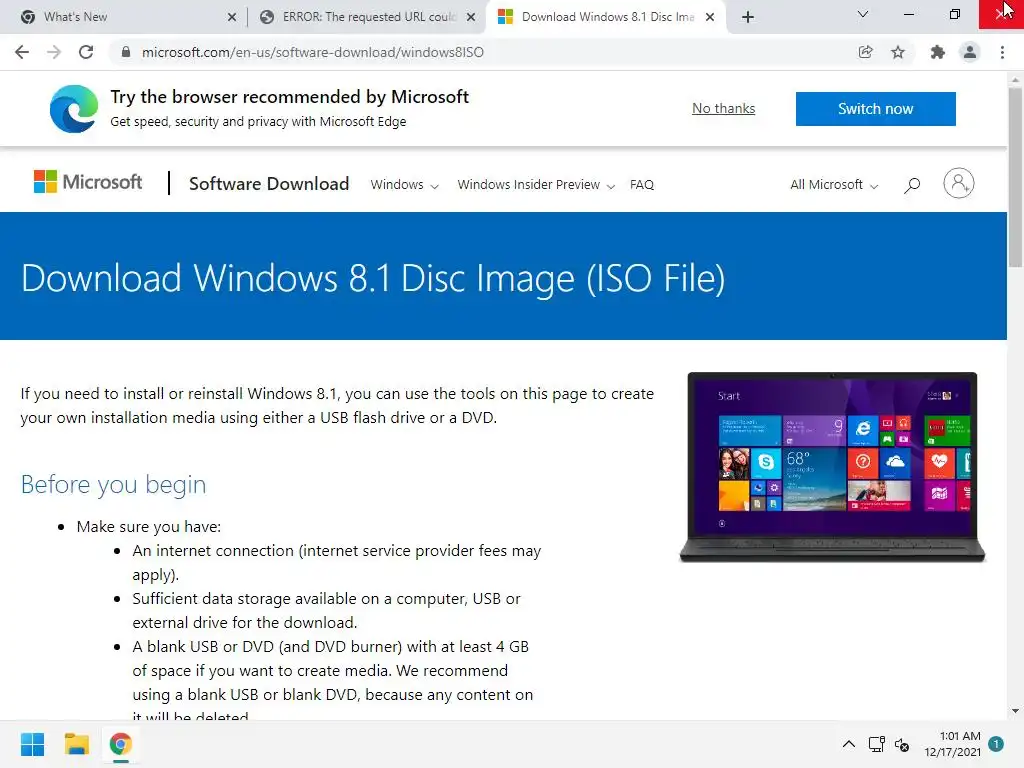View site security lock information
Viewport: 1024px width, 768px height.
tap(126, 52)
